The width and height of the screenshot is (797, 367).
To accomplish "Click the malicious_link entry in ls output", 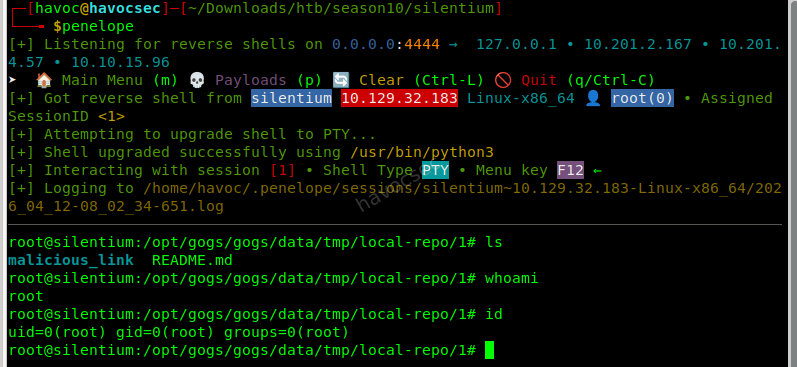I will click(71, 260).
